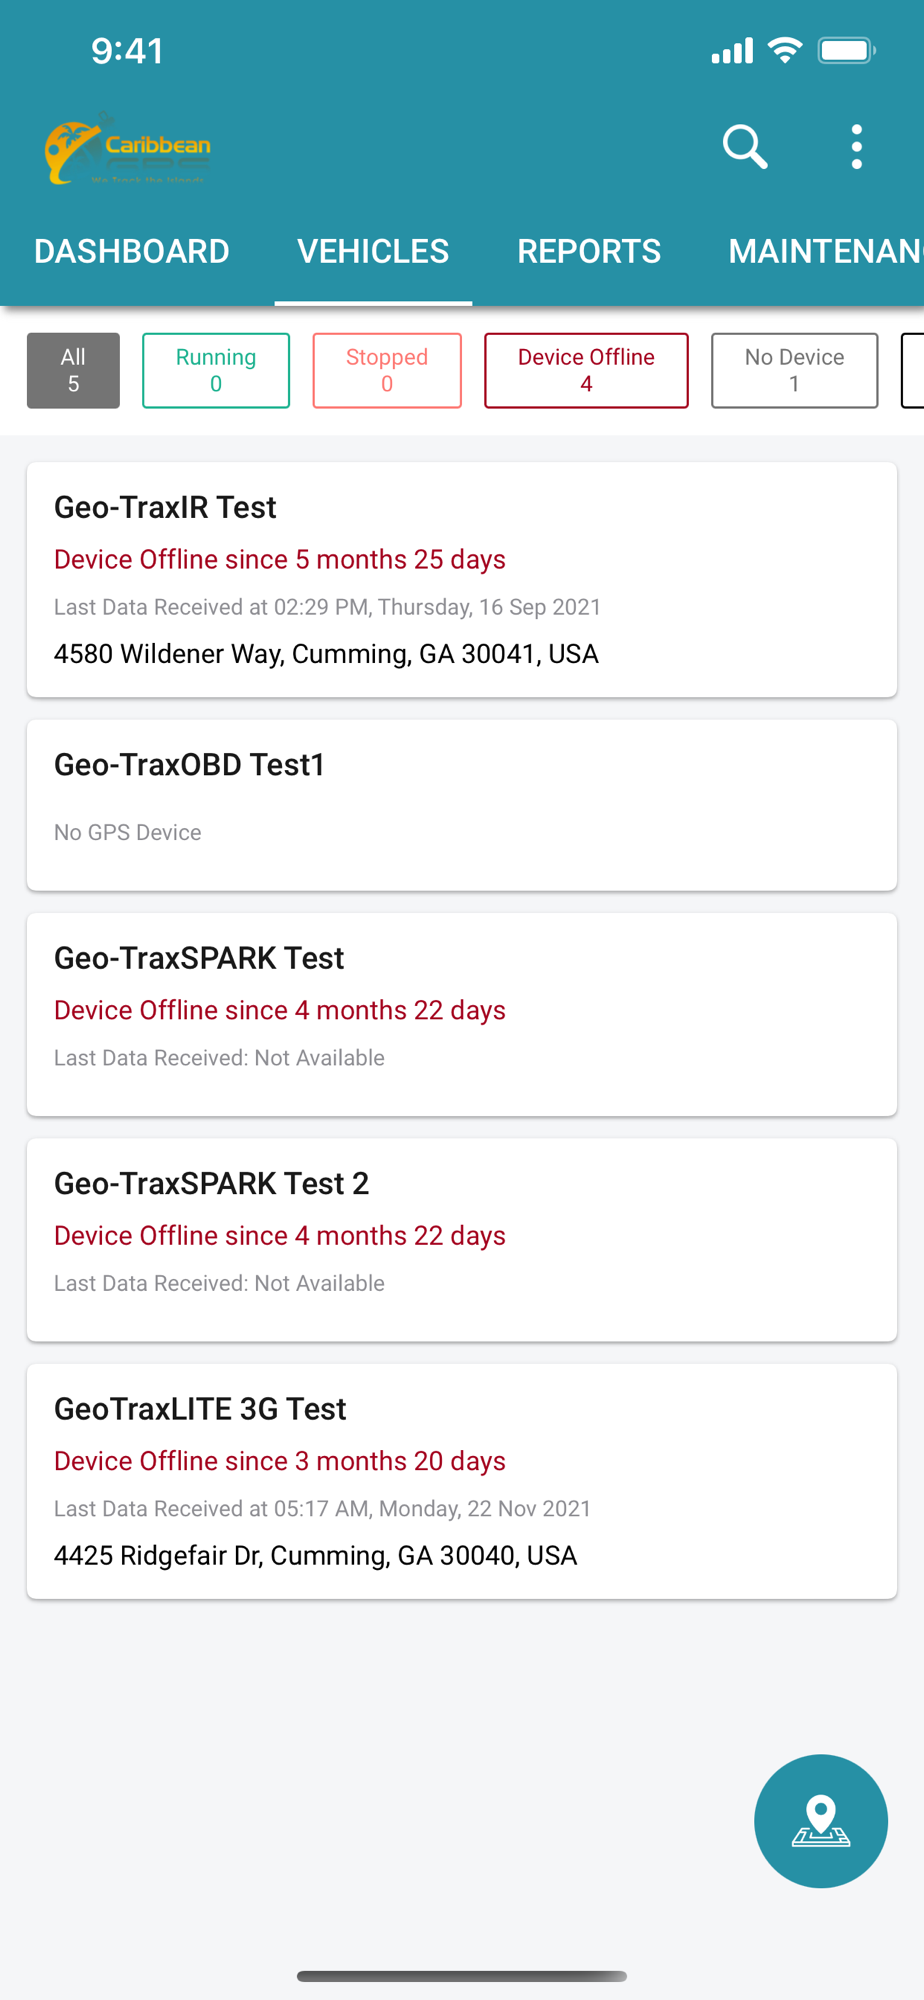This screenshot has width=924, height=2000.
Task: Tap the Wi-Fi status icon
Action: coord(785,50)
